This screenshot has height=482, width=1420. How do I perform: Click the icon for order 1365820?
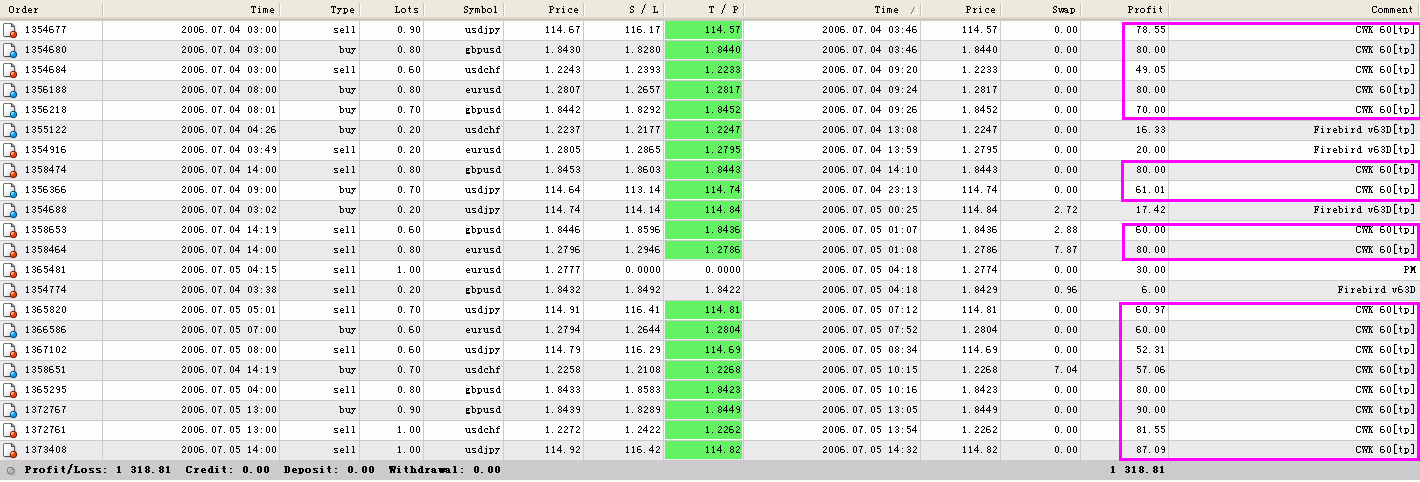click(10, 310)
